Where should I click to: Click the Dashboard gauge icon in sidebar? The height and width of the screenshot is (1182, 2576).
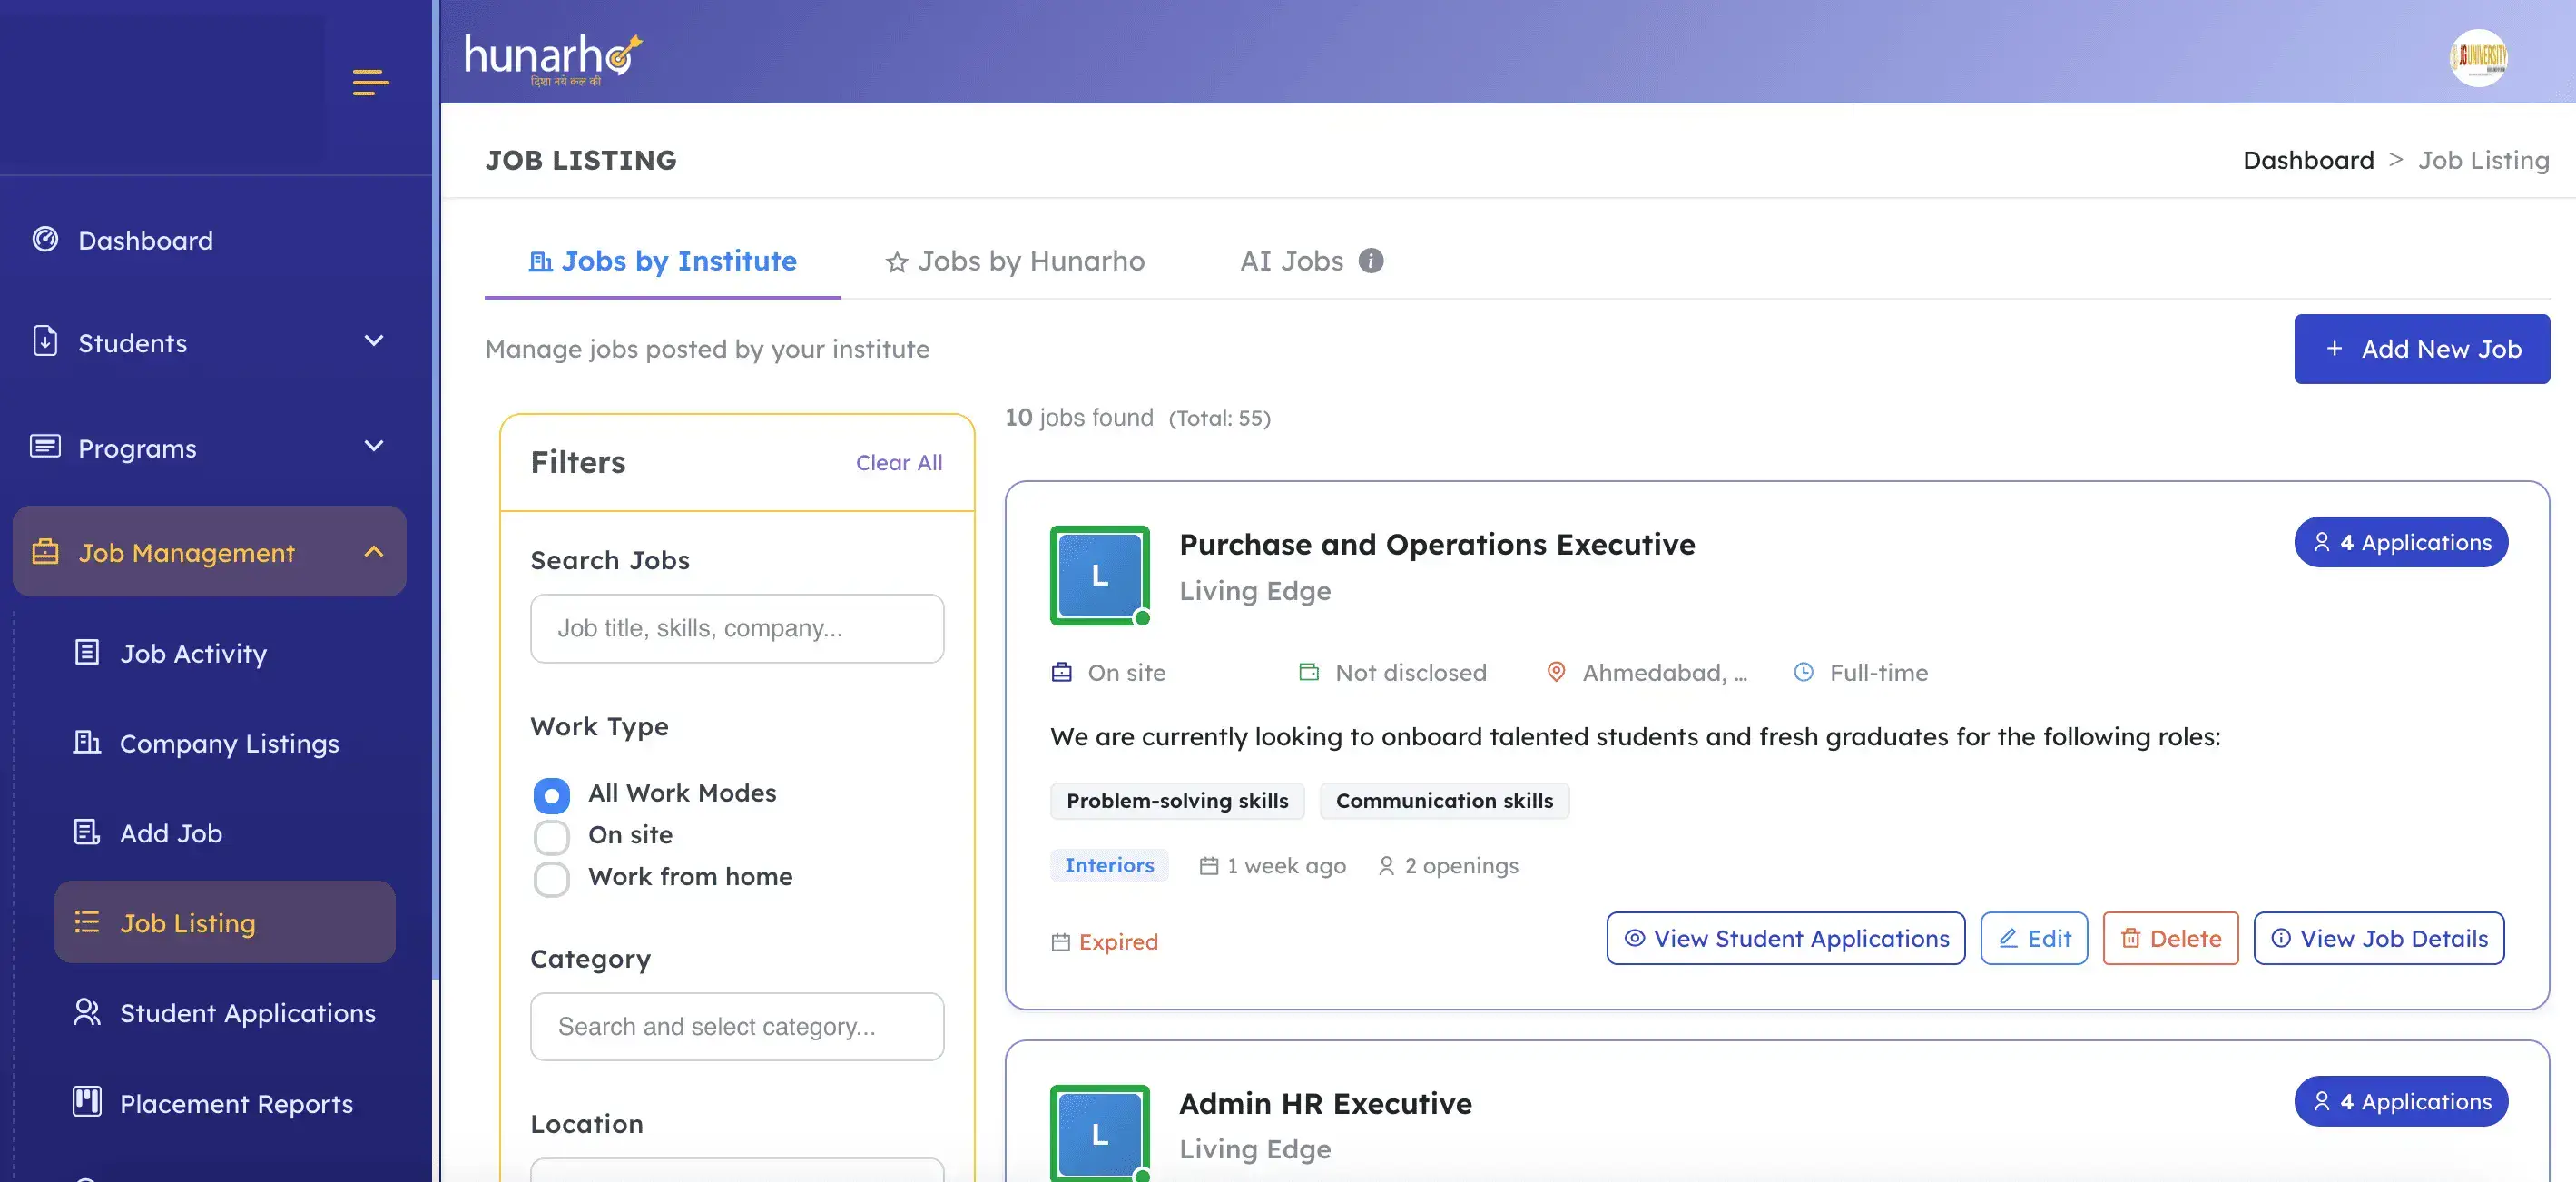pyautogui.click(x=45, y=239)
